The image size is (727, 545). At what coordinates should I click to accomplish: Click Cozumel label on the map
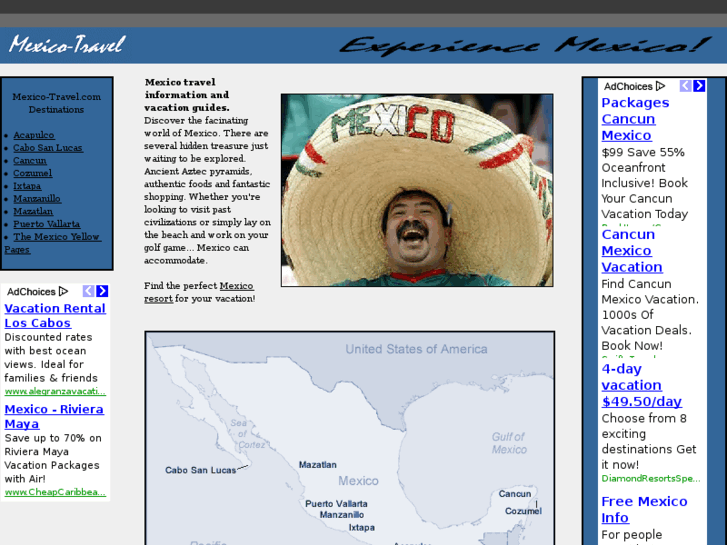[x=523, y=511]
